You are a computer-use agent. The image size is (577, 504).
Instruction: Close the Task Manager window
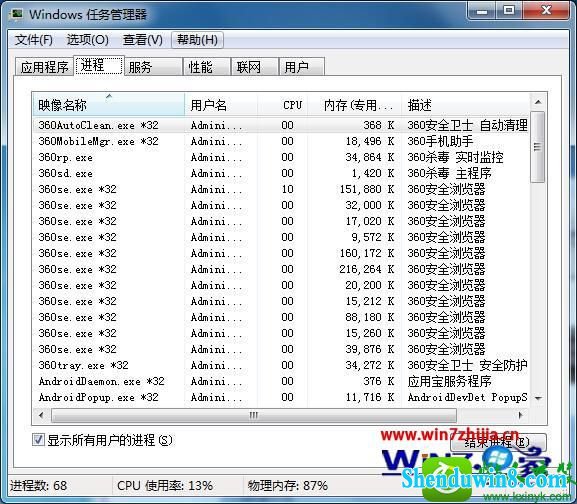(x=546, y=10)
